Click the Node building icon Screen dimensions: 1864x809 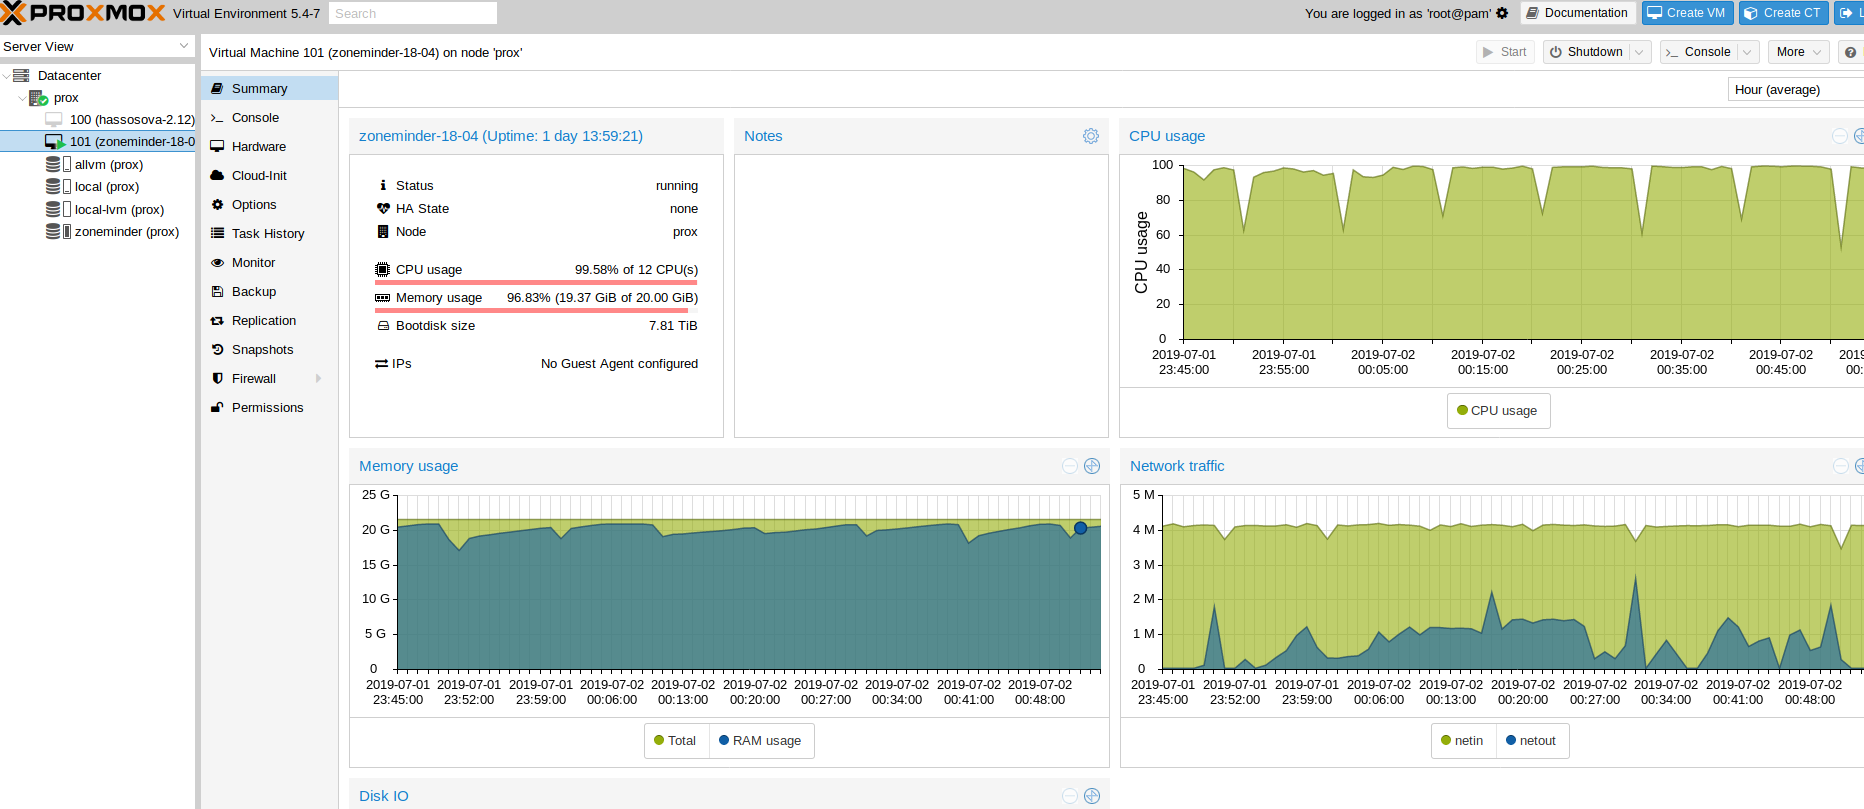(382, 231)
